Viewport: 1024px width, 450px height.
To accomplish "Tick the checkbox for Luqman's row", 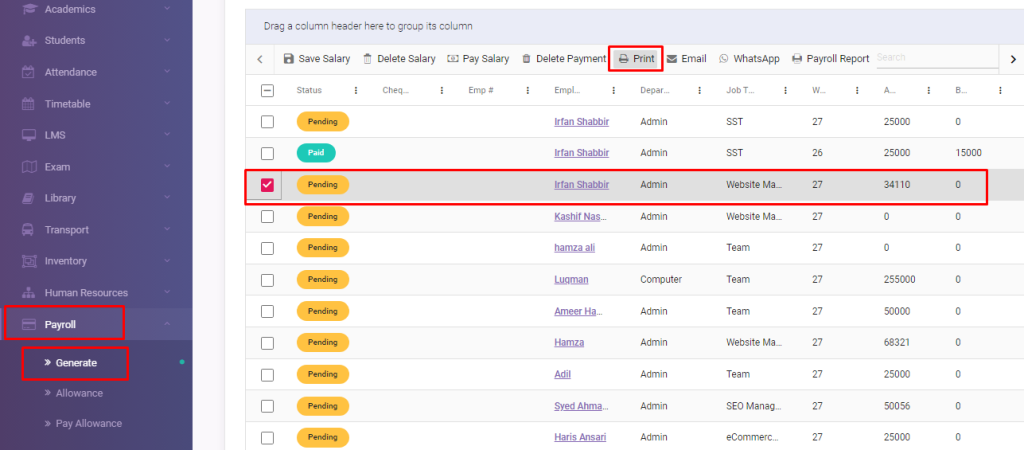I will 267,280.
